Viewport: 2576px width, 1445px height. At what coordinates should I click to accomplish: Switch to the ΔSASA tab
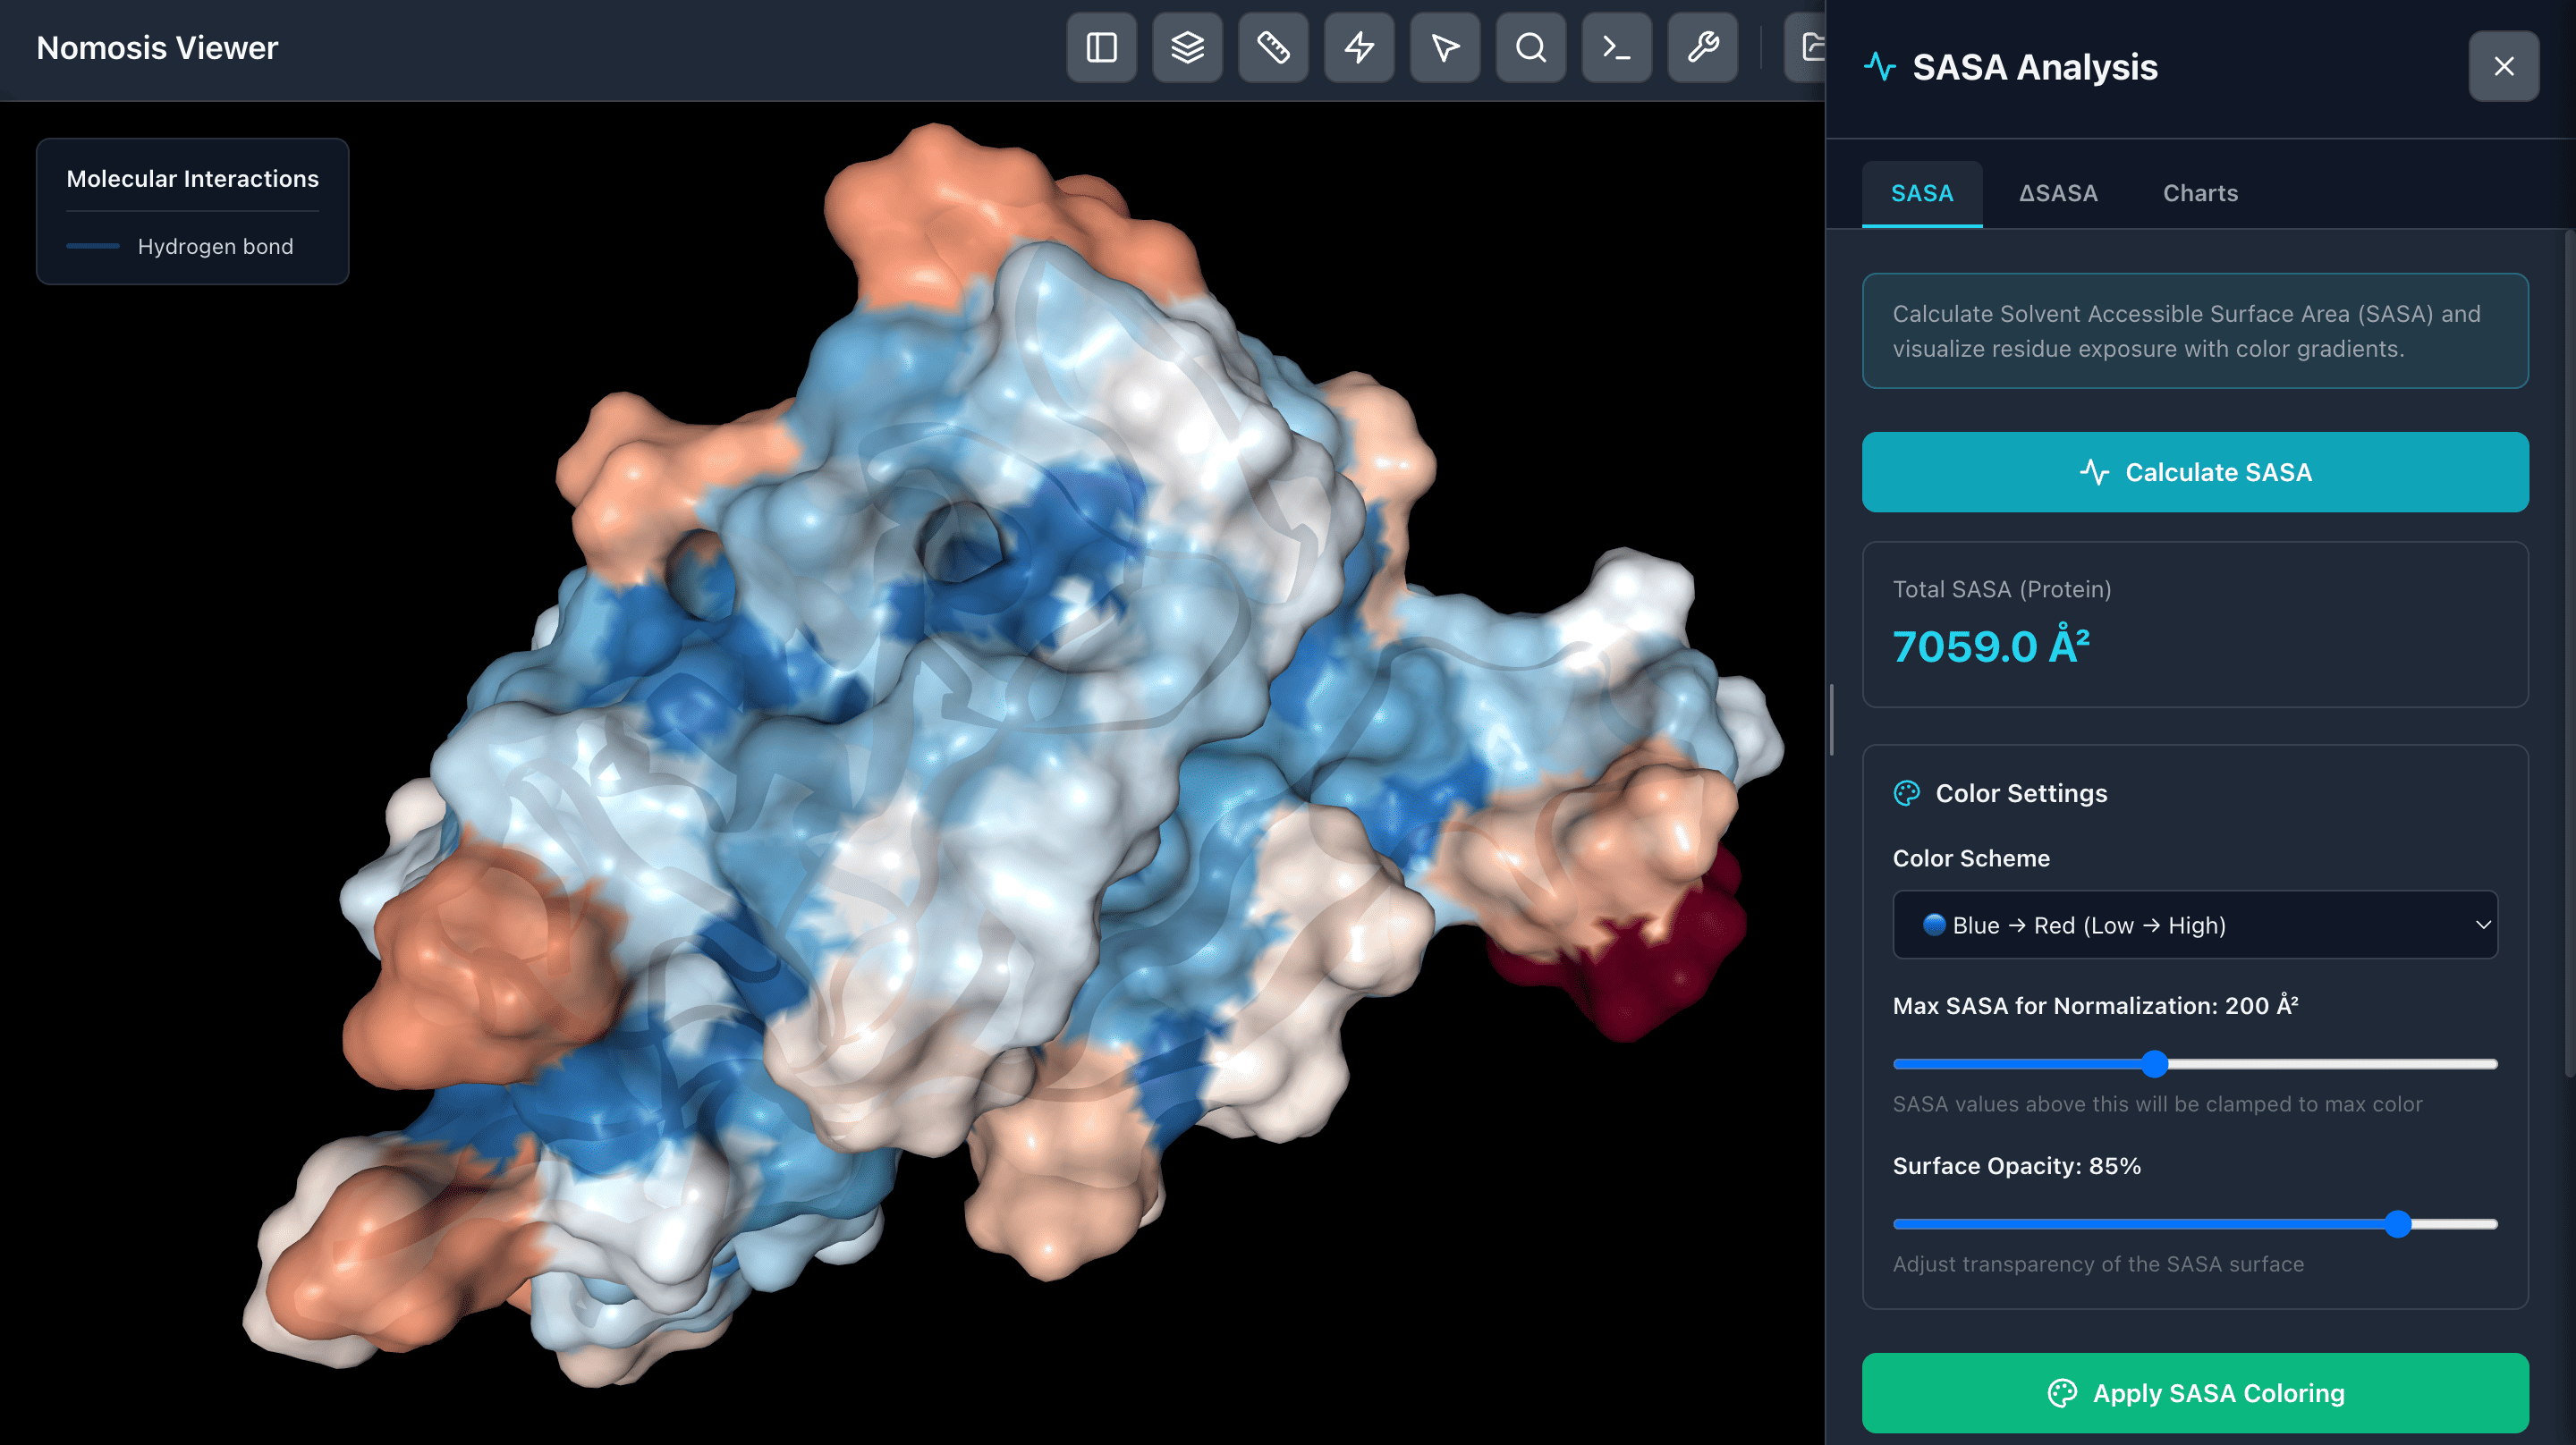2058,193
